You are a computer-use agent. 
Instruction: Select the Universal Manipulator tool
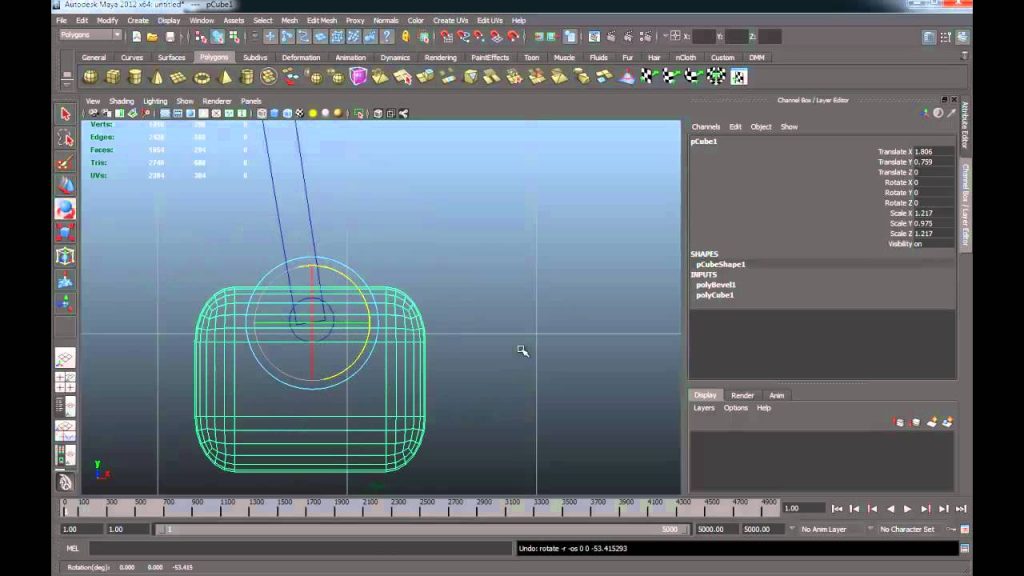[x=65, y=256]
